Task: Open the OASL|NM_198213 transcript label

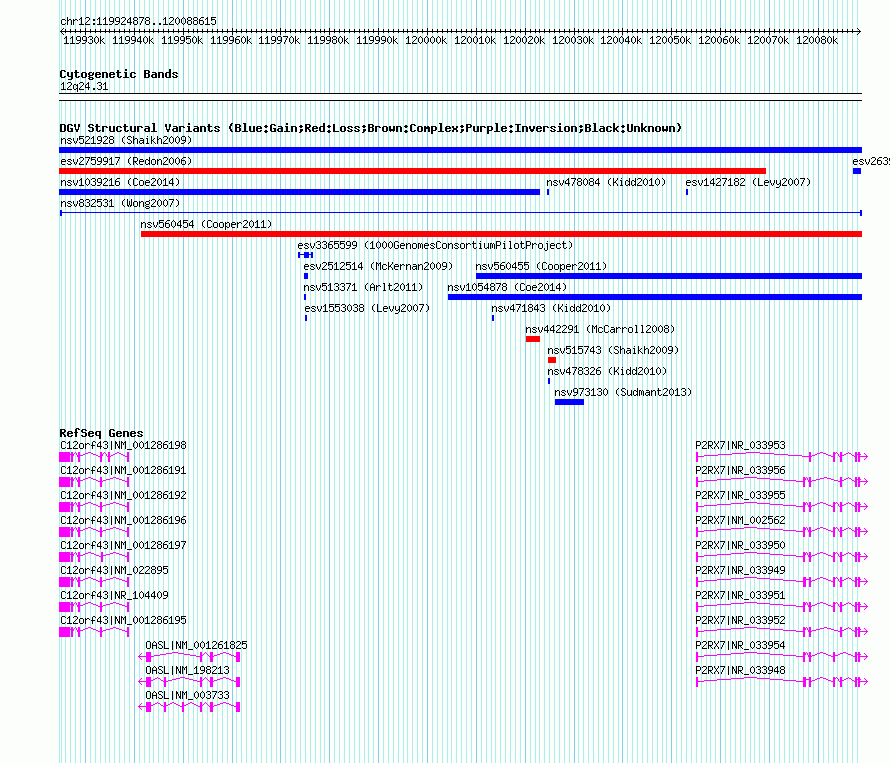Action: point(187,670)
